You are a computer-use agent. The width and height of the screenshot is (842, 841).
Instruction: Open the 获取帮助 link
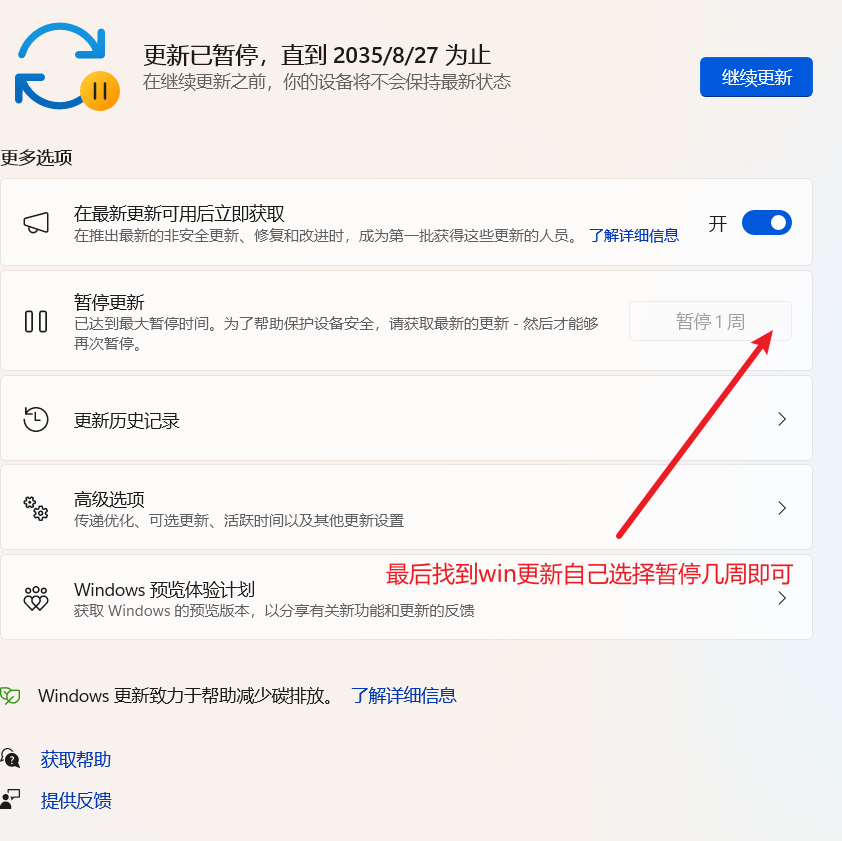[x=76, y=759]
